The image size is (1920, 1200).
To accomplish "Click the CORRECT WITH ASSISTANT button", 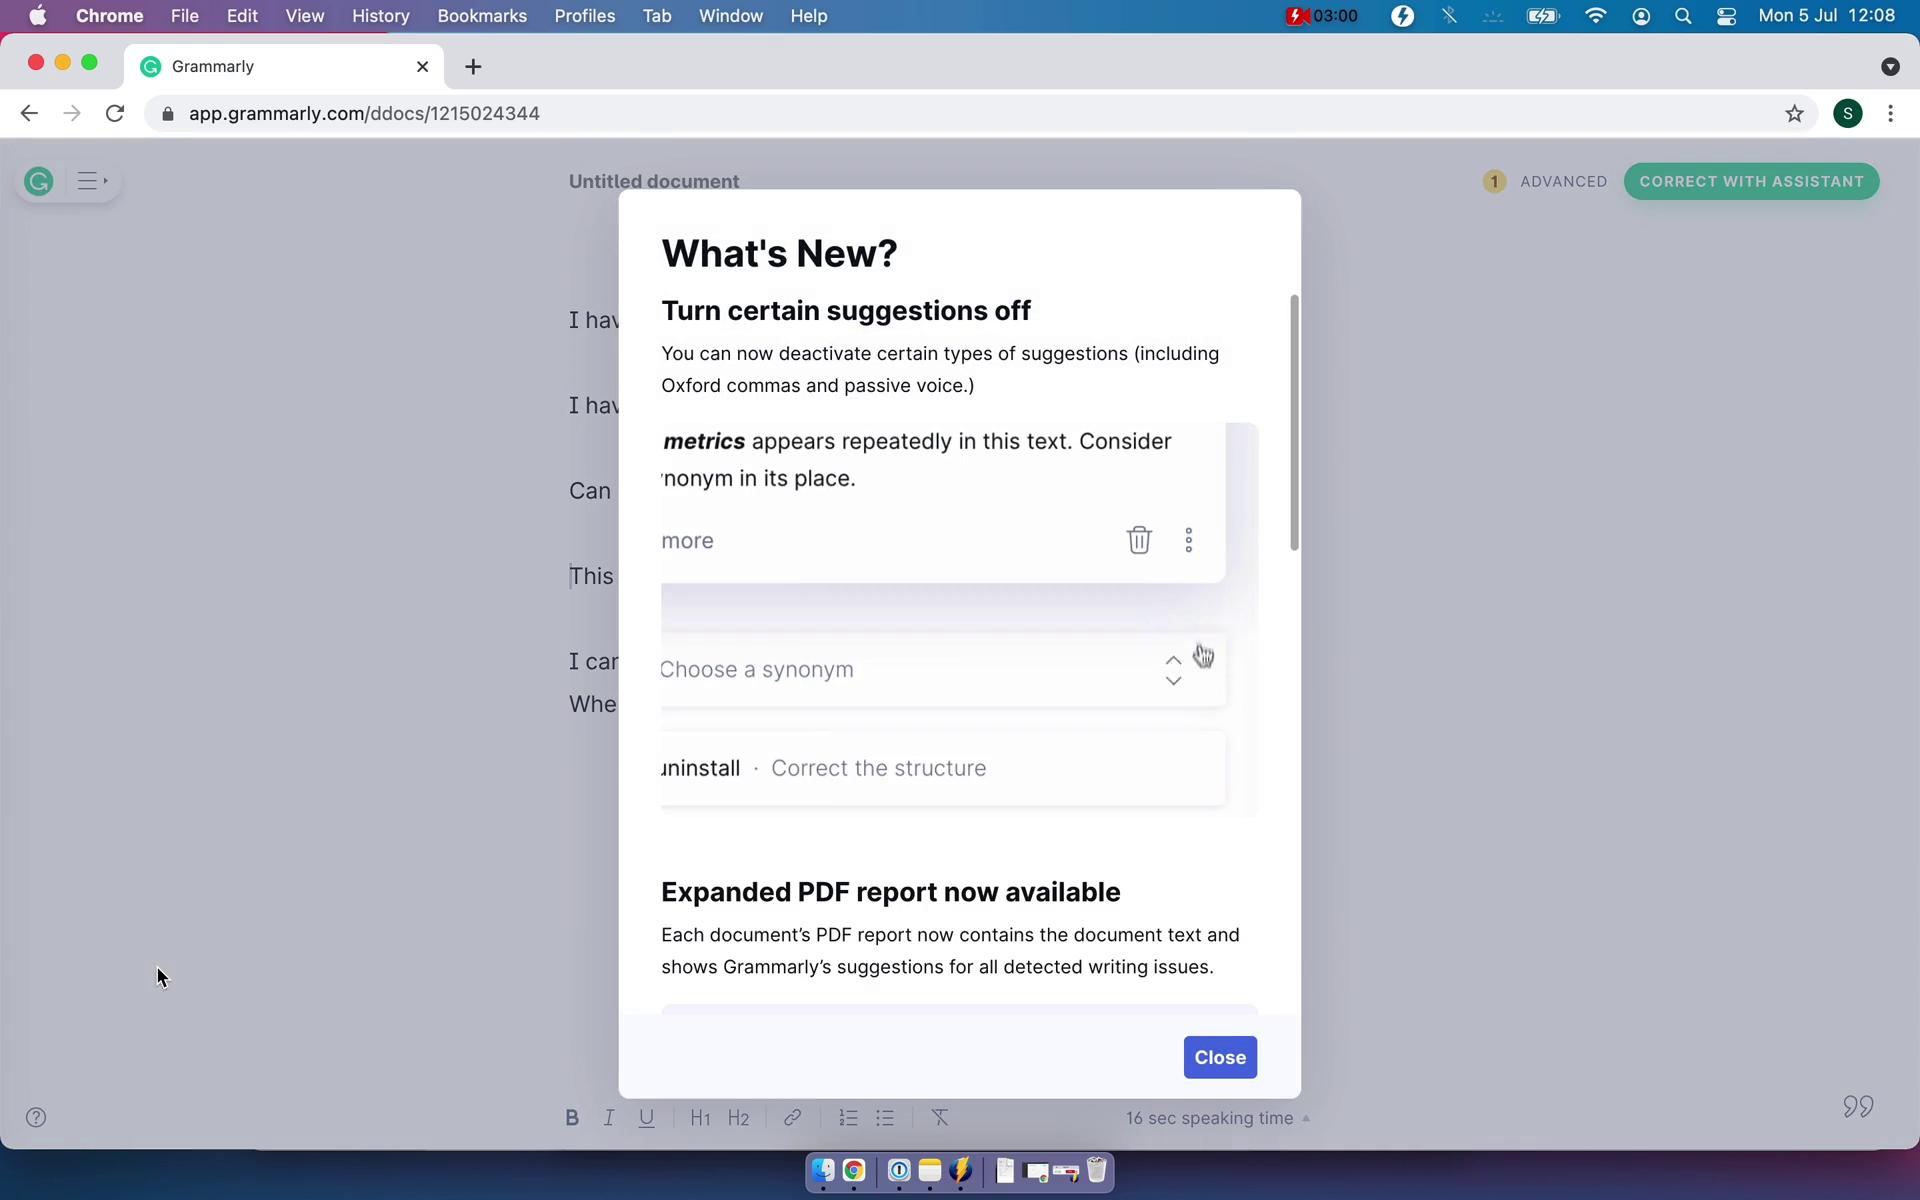I will pos(1751,180).
